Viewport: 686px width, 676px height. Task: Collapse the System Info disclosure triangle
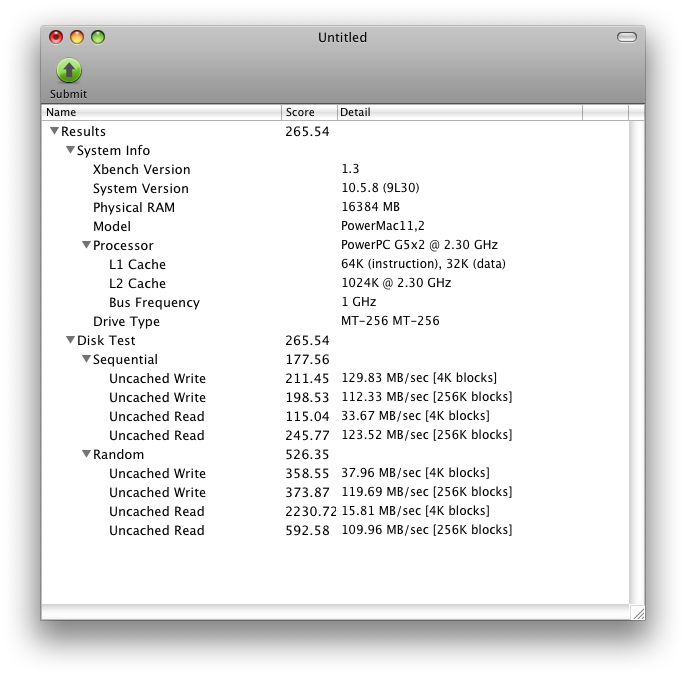pyautogui.click(x=70, y=150)
